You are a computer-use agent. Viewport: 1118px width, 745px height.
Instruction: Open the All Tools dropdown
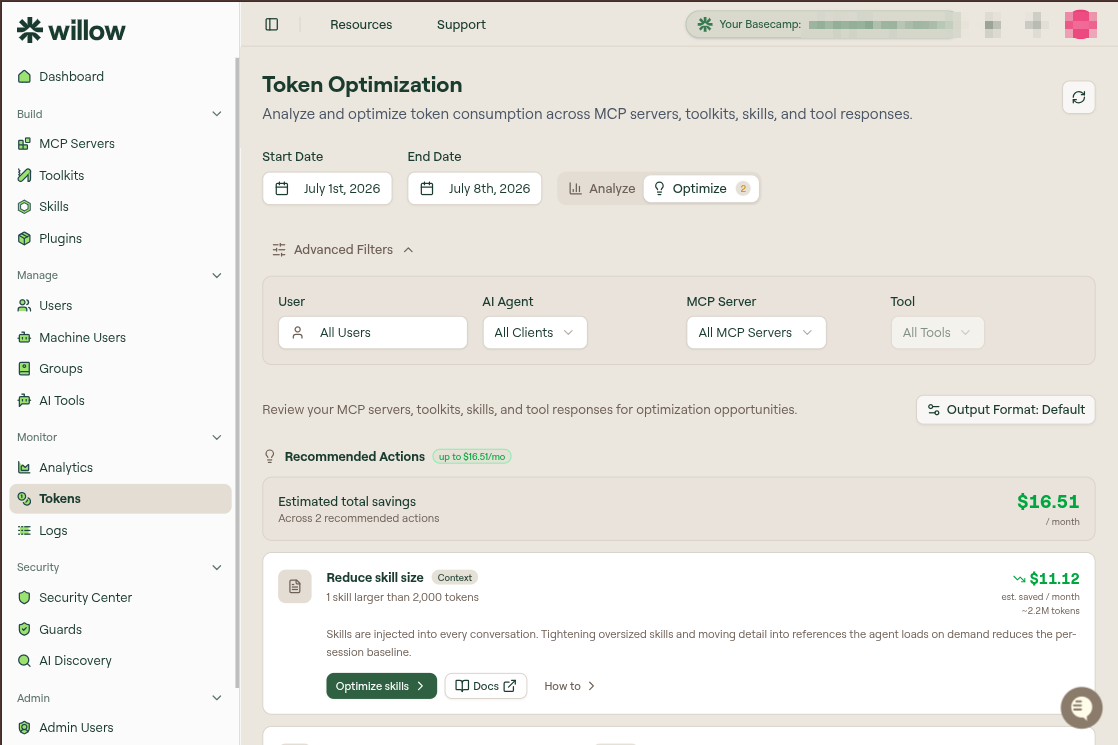click(x=938, y=333)
